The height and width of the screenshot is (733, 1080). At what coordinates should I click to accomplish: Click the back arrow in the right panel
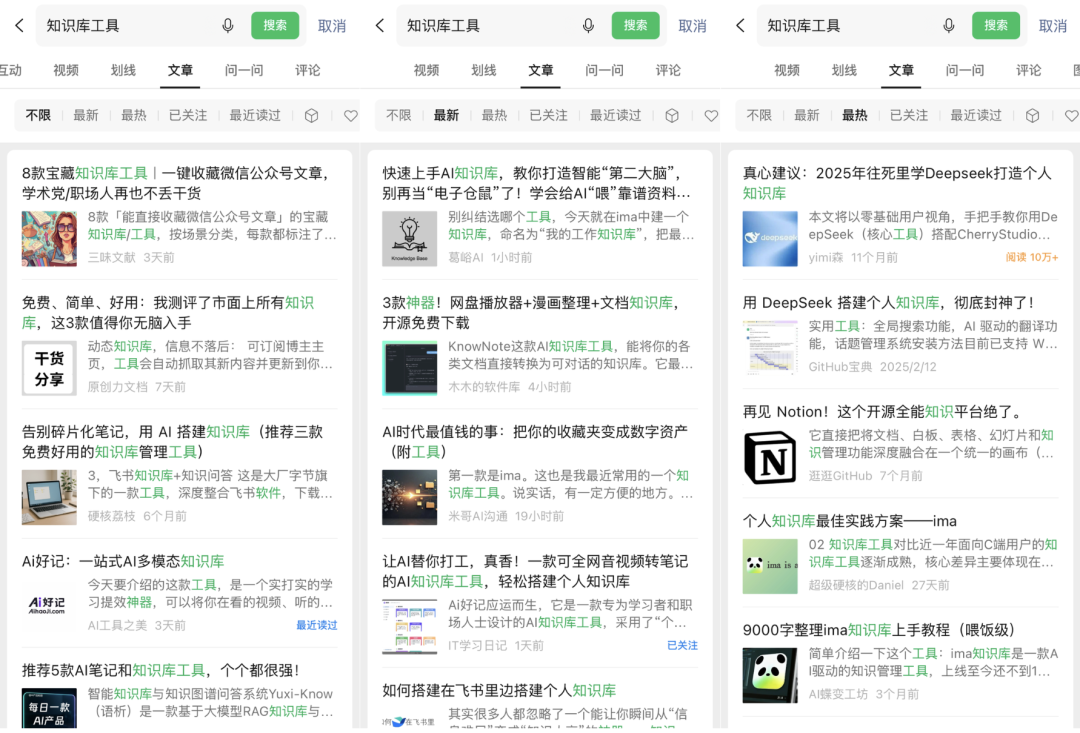[740, 26]
